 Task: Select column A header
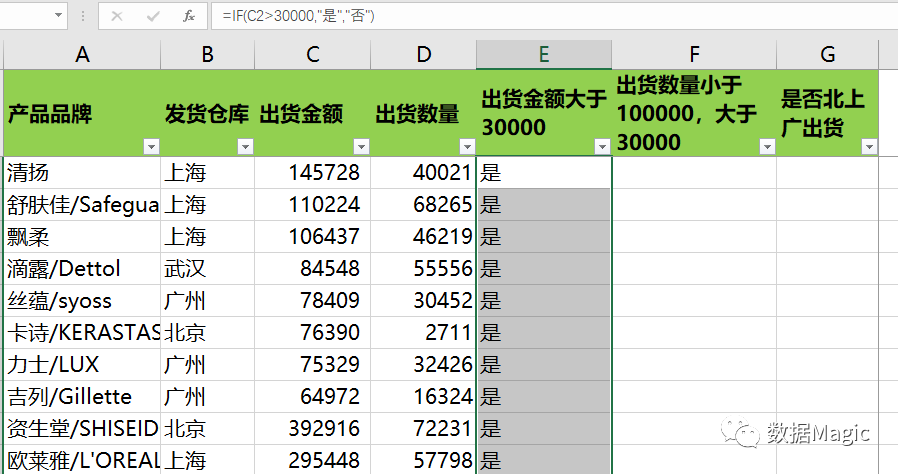(x=82, y=55)
